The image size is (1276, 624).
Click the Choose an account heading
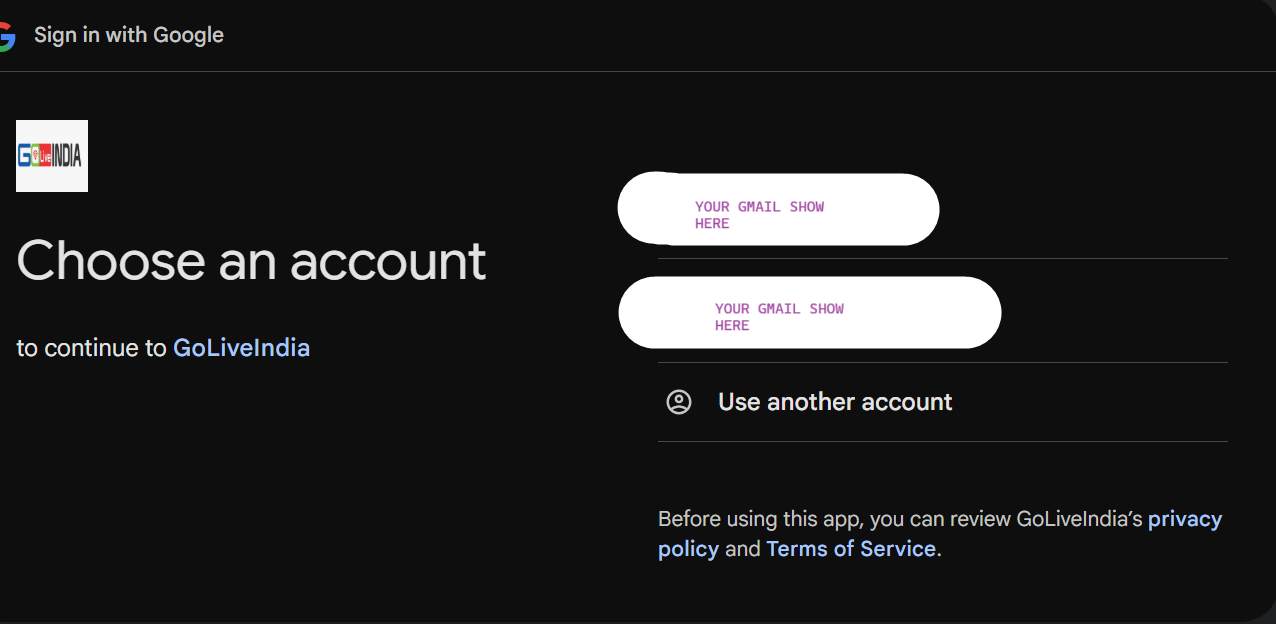click(x=251, y=260)
